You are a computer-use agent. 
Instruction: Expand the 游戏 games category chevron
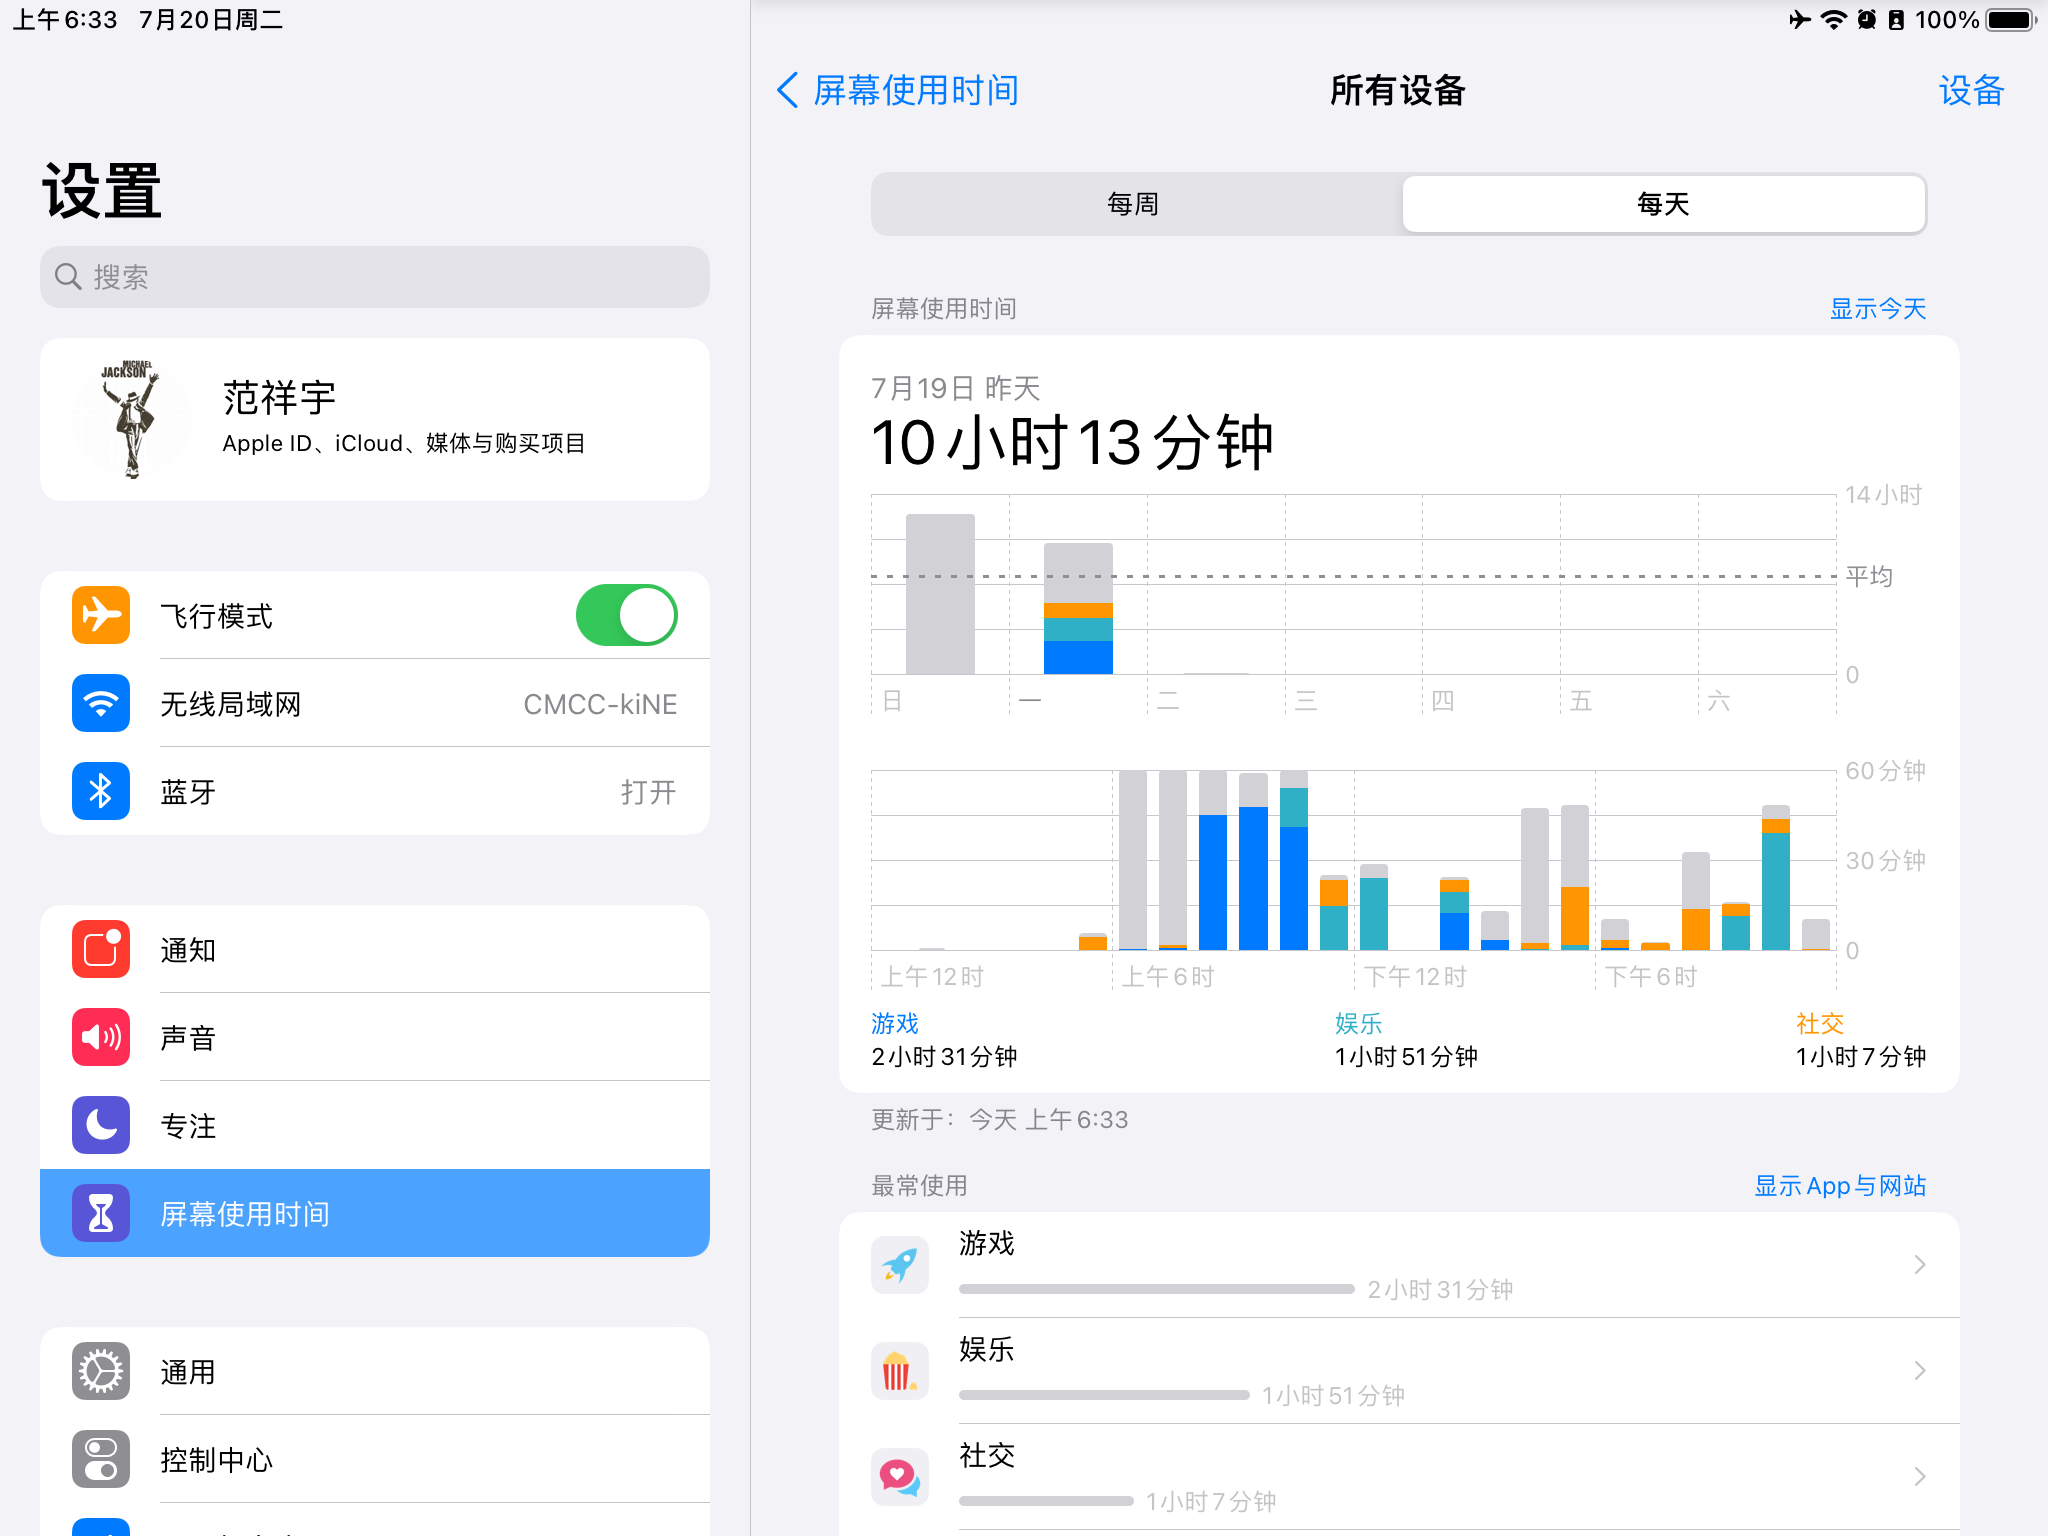tap(1919, 1265)
